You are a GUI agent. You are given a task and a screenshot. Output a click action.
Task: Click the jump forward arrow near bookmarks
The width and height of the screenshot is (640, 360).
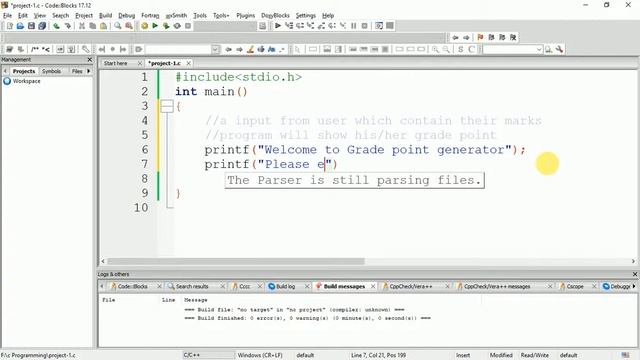[466, 38]
